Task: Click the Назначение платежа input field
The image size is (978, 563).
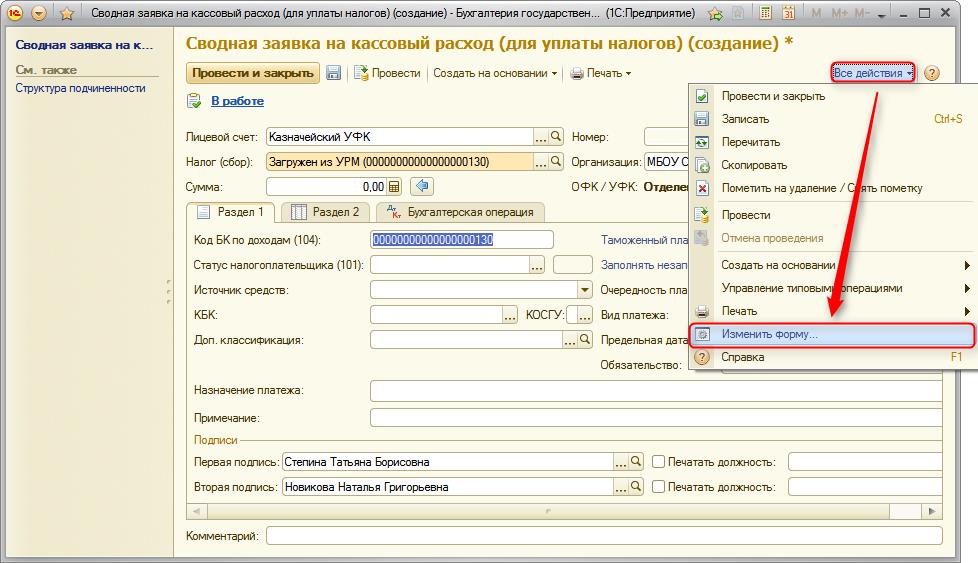Action: 656,390
